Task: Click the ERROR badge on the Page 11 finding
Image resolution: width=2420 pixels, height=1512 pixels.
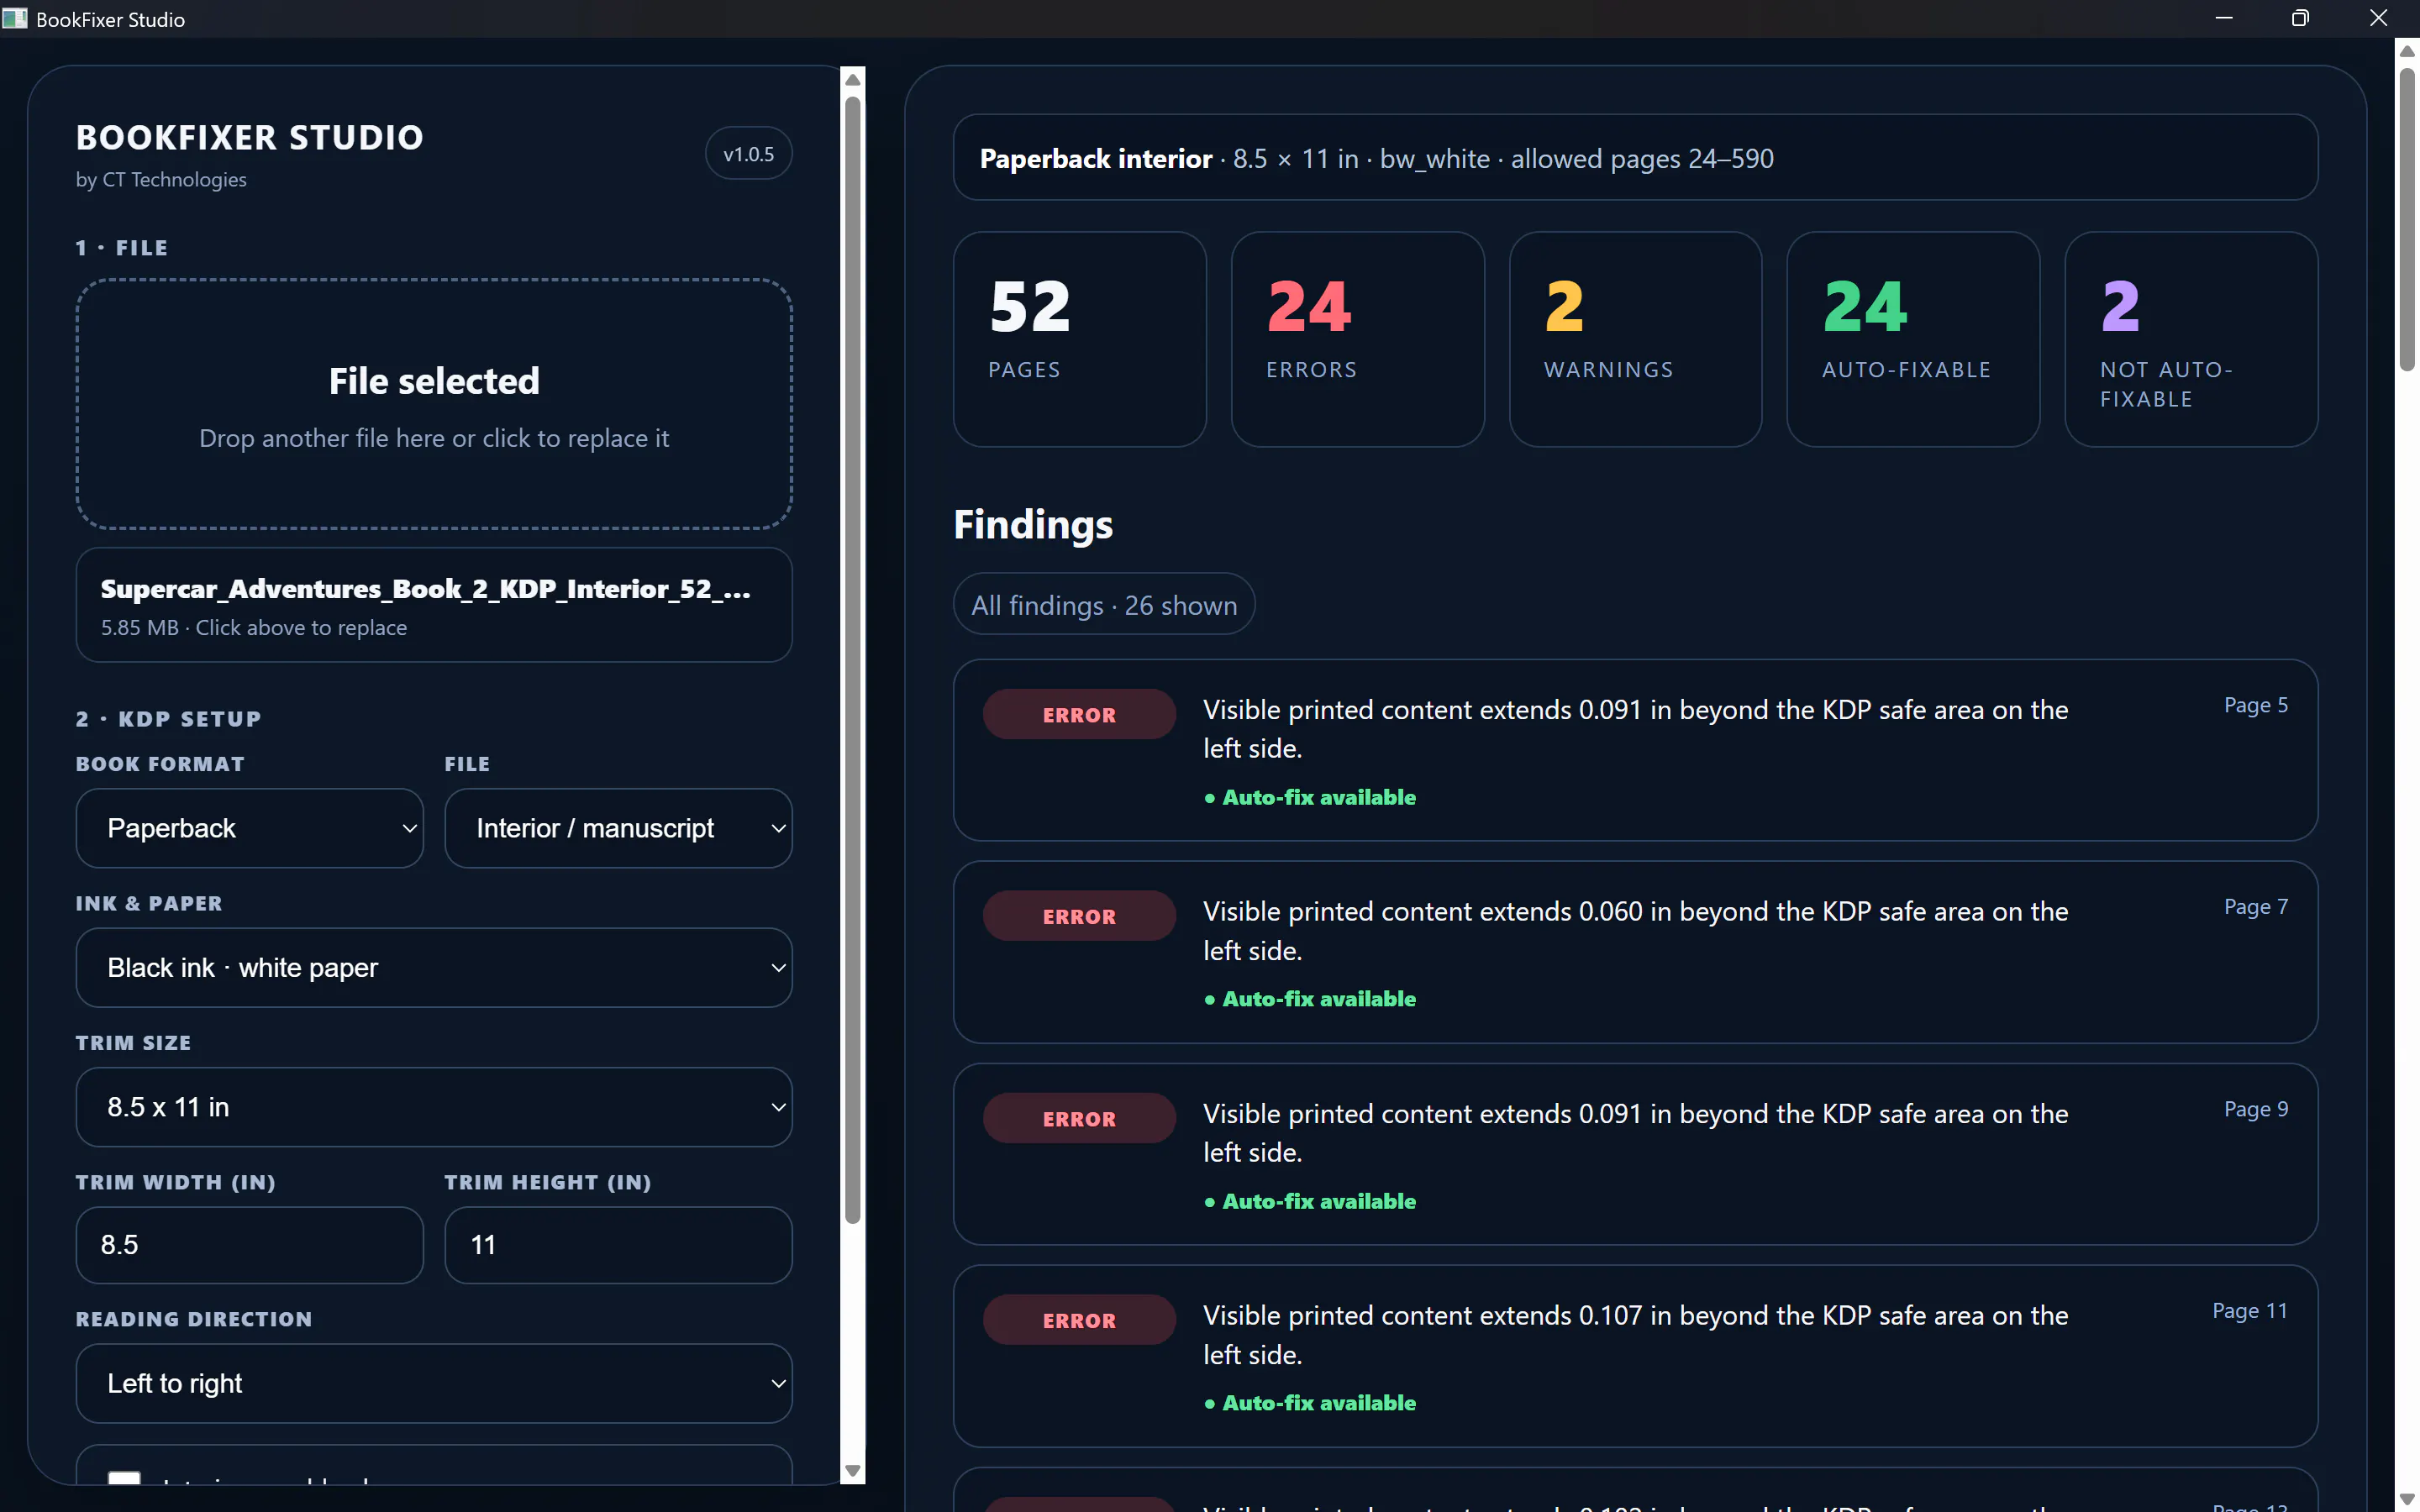Action: click(1079, 1320)
